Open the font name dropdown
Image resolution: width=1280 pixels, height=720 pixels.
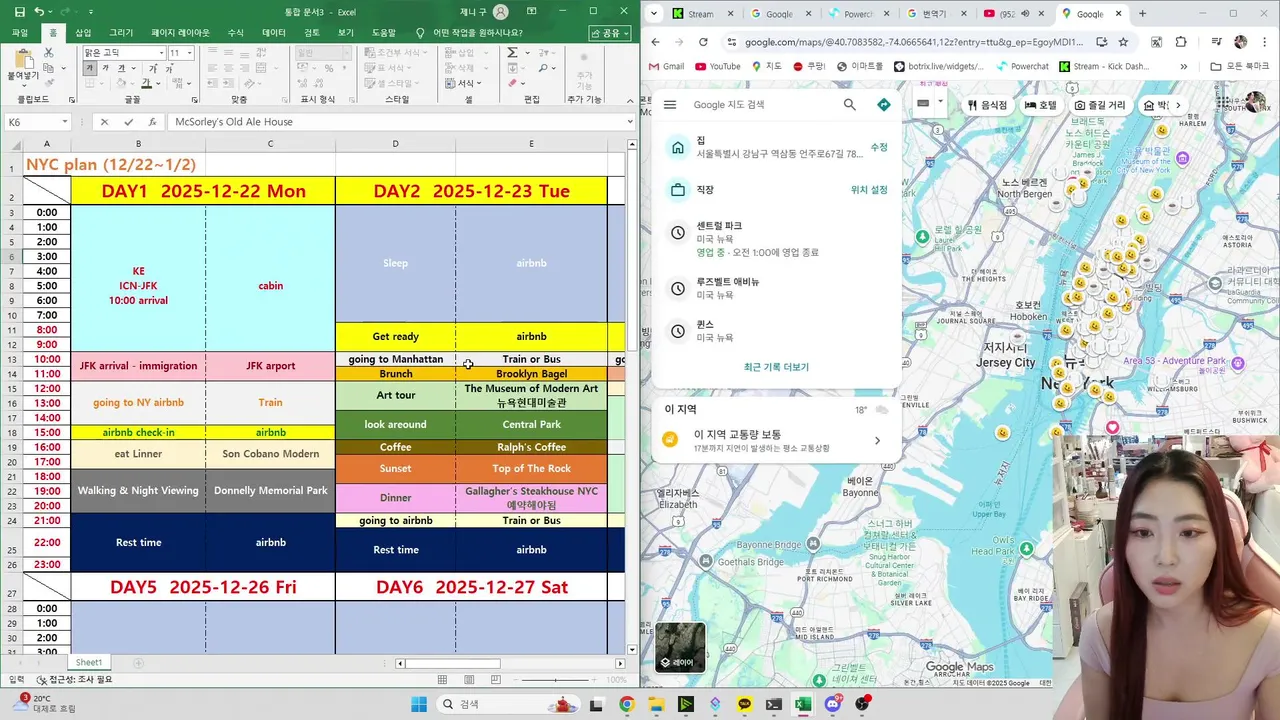(161, 53)
